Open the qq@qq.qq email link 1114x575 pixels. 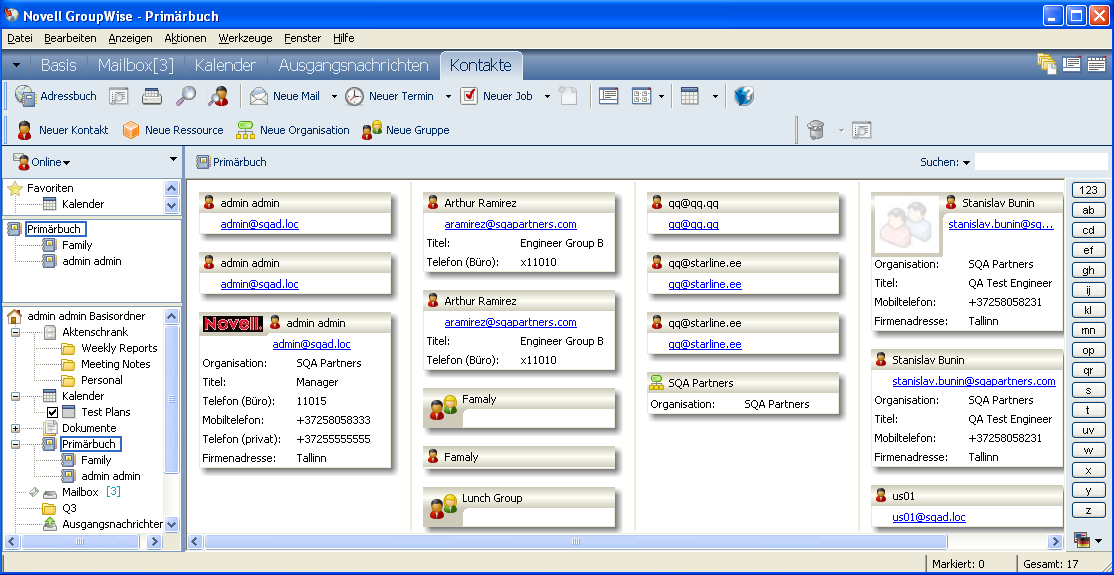(x=693, y=225)
